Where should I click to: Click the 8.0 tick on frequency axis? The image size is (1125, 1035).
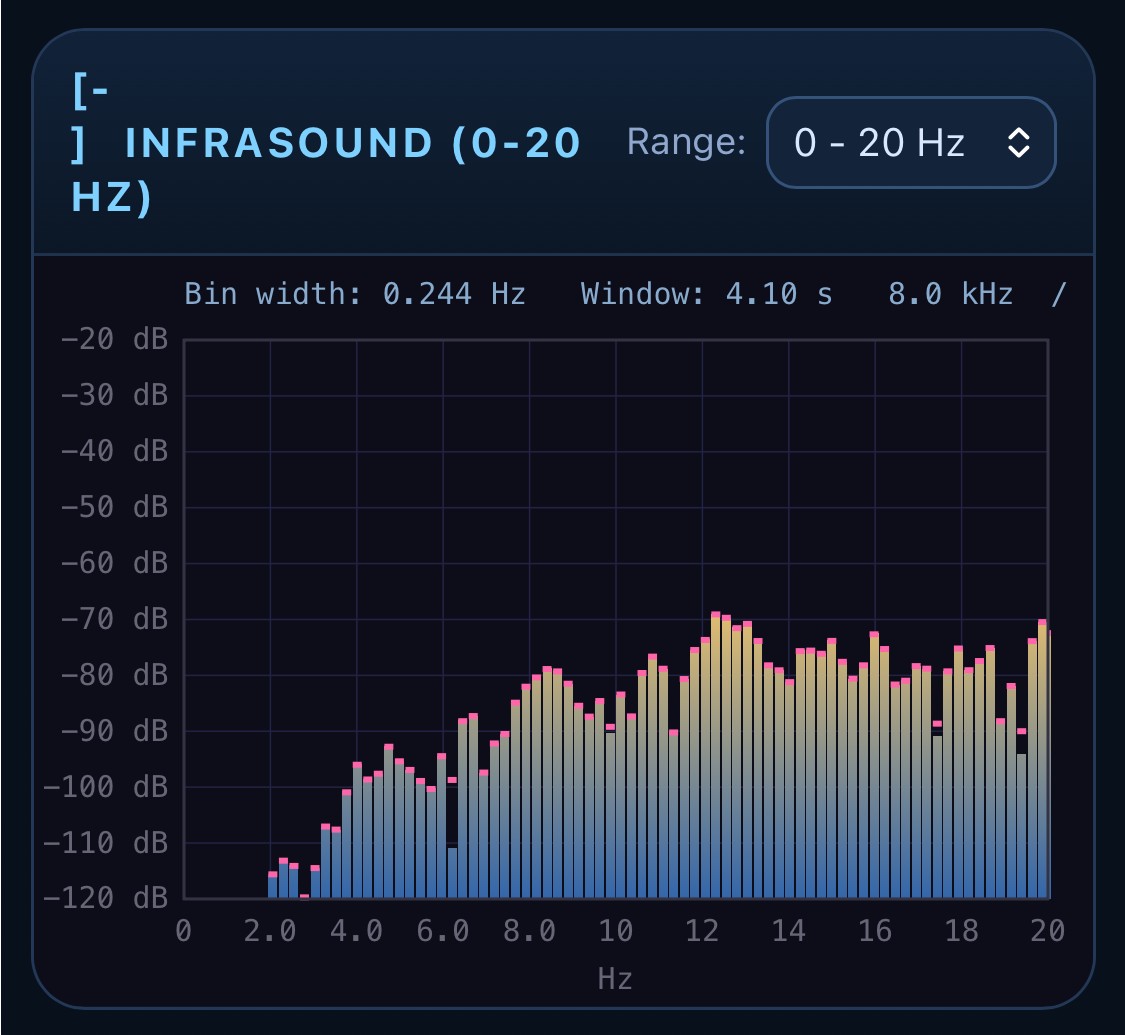click(529, 931)
